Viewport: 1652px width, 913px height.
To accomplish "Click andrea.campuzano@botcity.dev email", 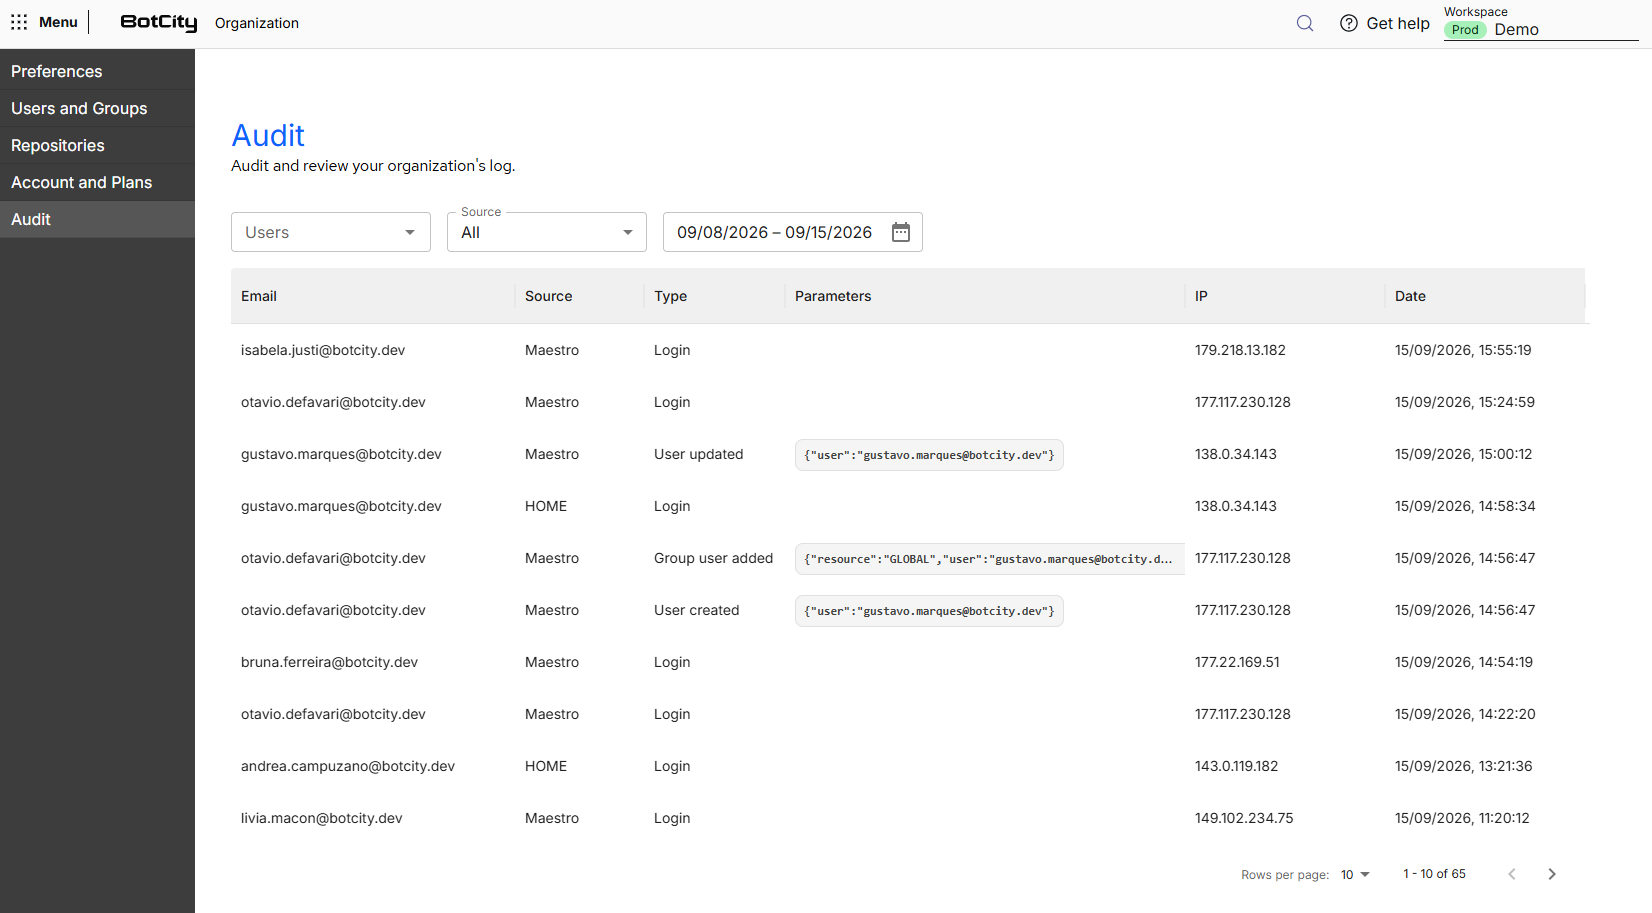I will click(x=348, y=766).
